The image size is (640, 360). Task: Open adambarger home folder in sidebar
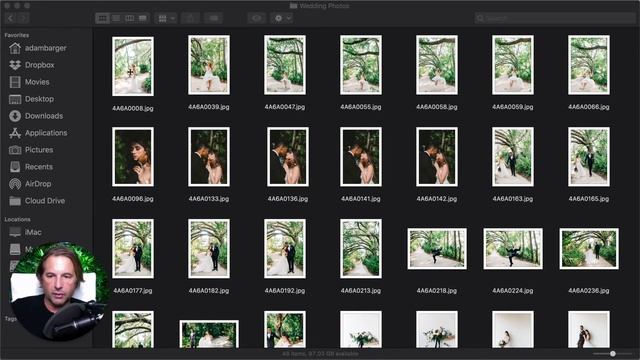38,48
